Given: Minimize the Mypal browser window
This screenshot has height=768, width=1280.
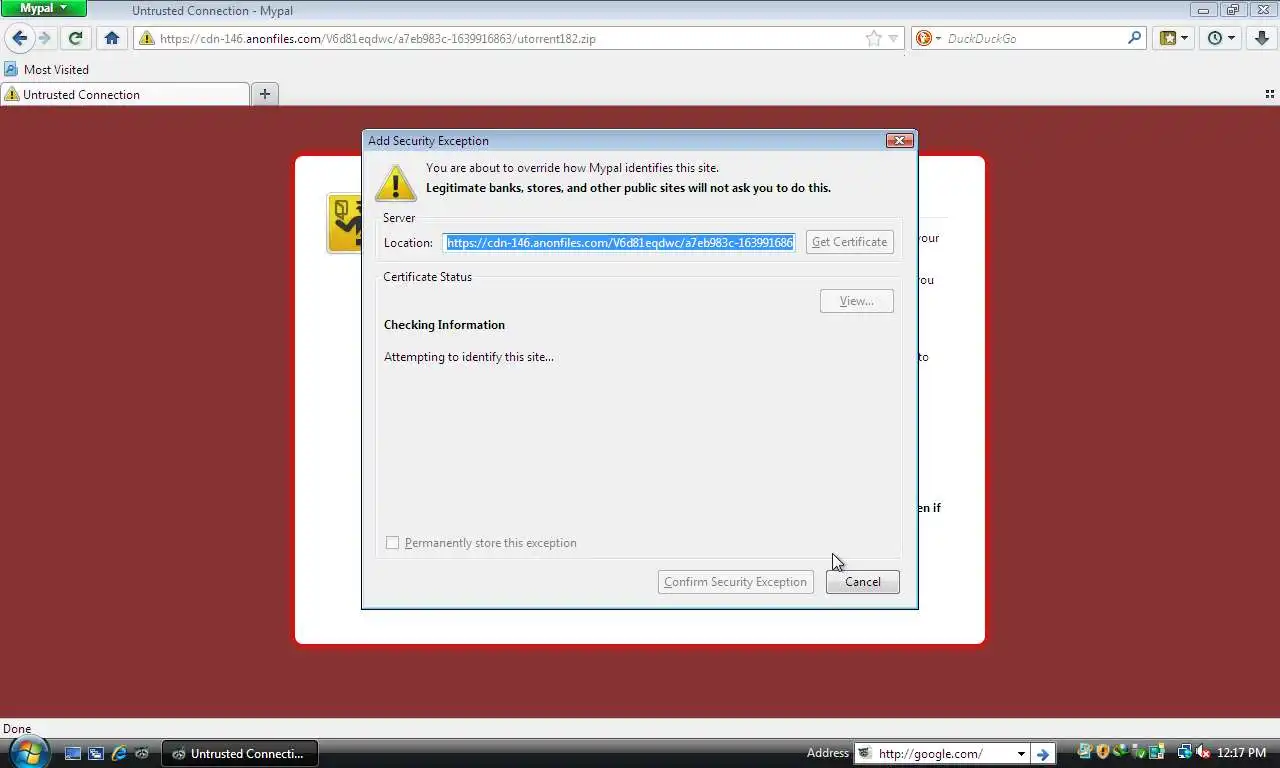Looking at the screenshot, I should click(x=1204, y=9).
